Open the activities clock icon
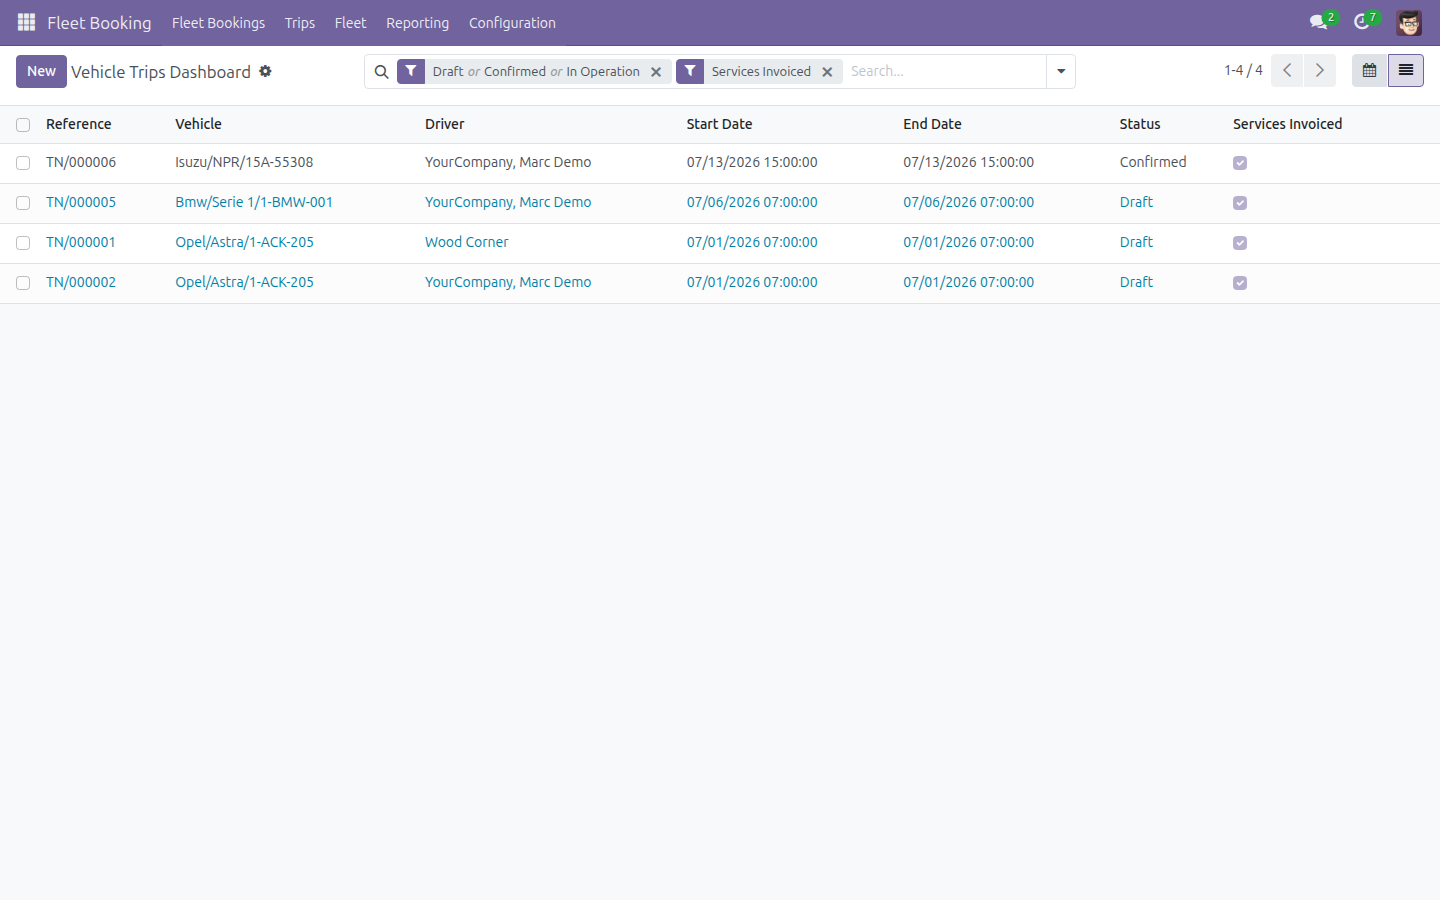The height and width of the screenshot is (900, 1440). pyautogui.click(x=1362, y=22)
